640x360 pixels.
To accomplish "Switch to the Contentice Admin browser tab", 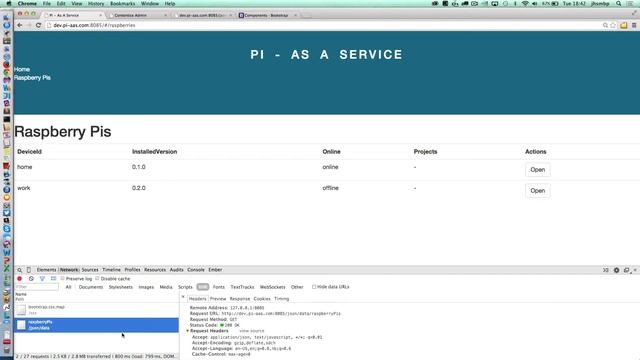I will pos(137,15).
